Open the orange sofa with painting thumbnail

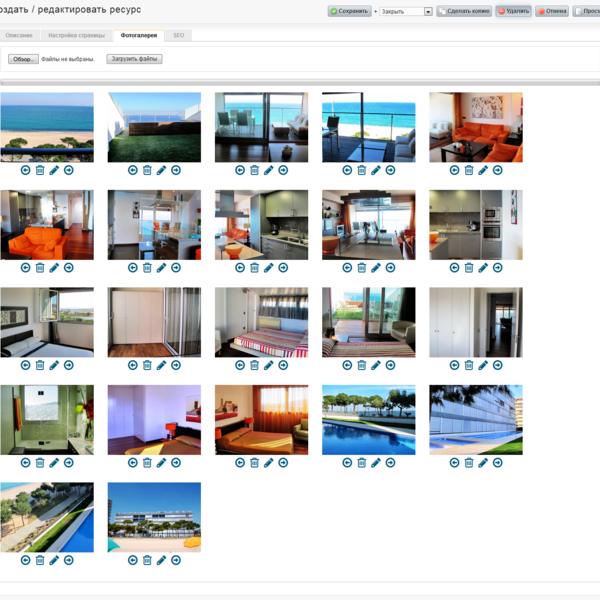click(476, 127)
